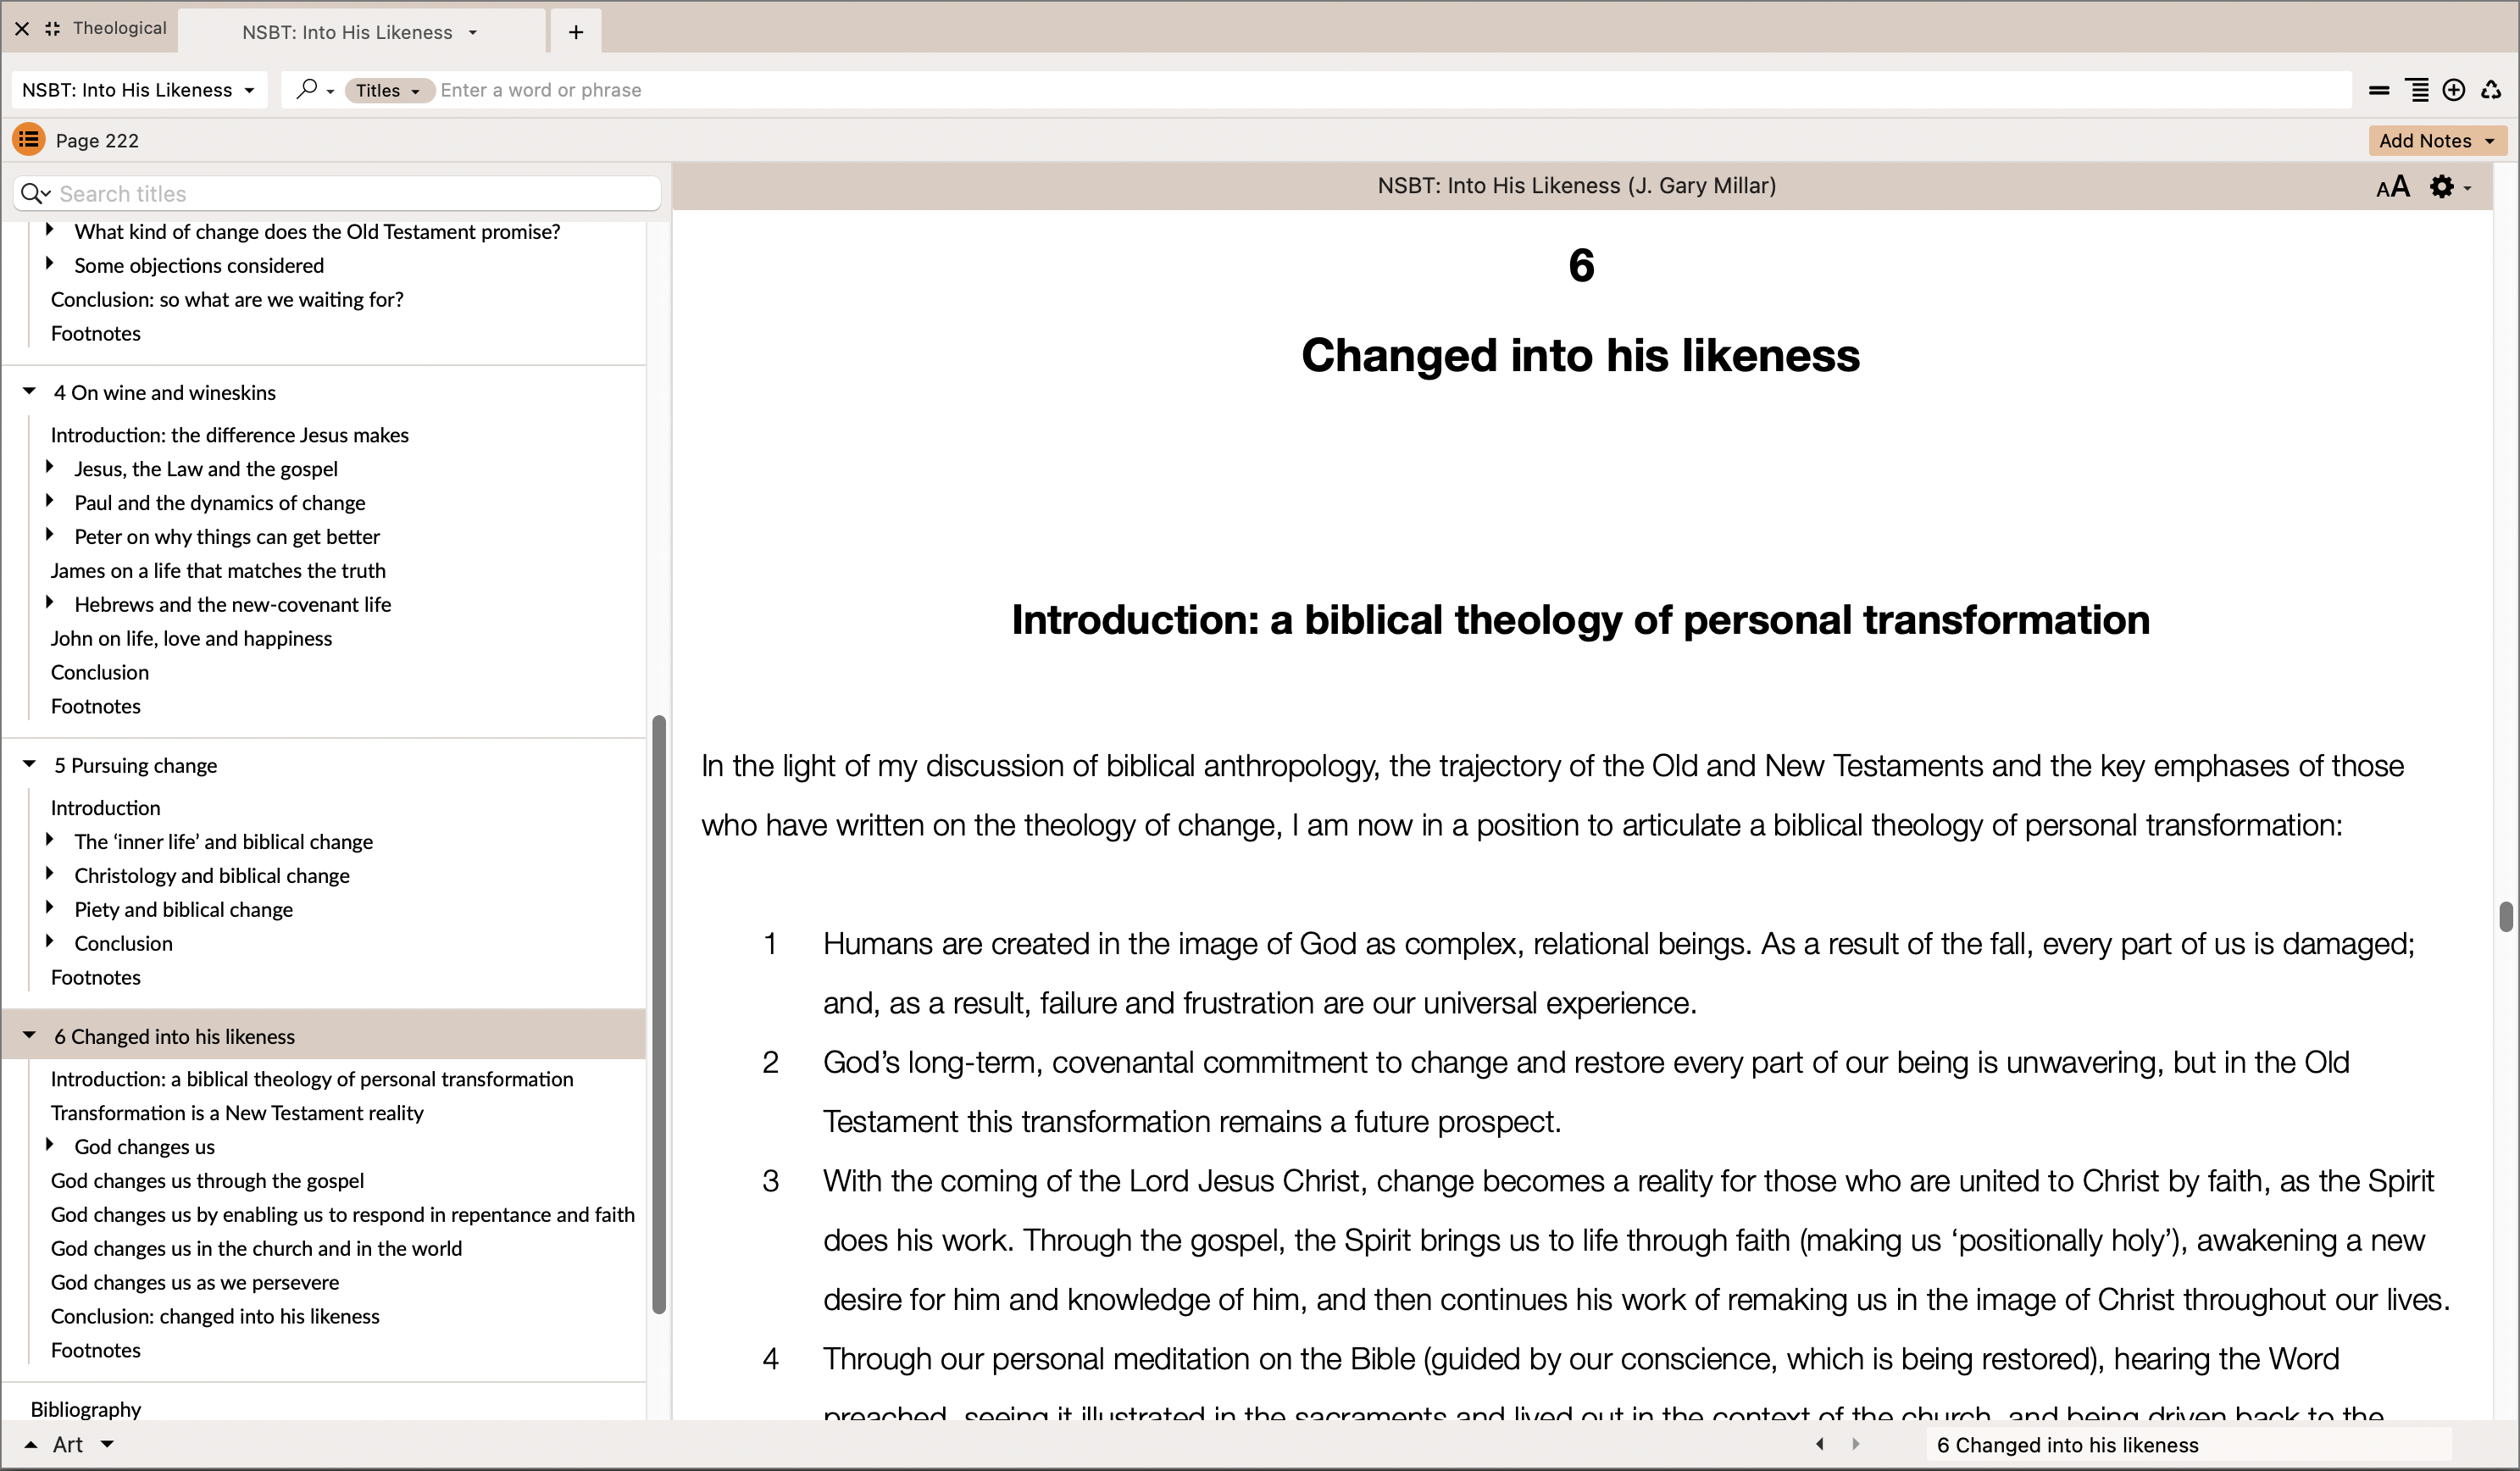Screen dimensions: 2520x1471
Task: Open Conclusion: so what are we waiting for?
Action: (x=227, y=300)
